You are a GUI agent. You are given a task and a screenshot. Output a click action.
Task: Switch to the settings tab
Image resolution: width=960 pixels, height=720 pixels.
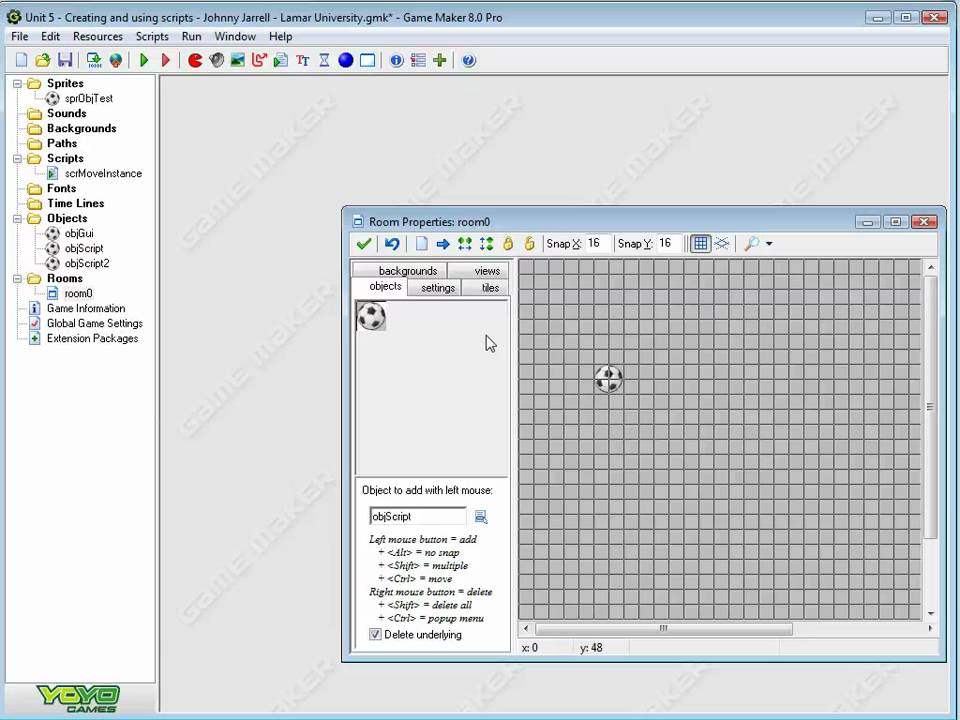click(434, 287)
